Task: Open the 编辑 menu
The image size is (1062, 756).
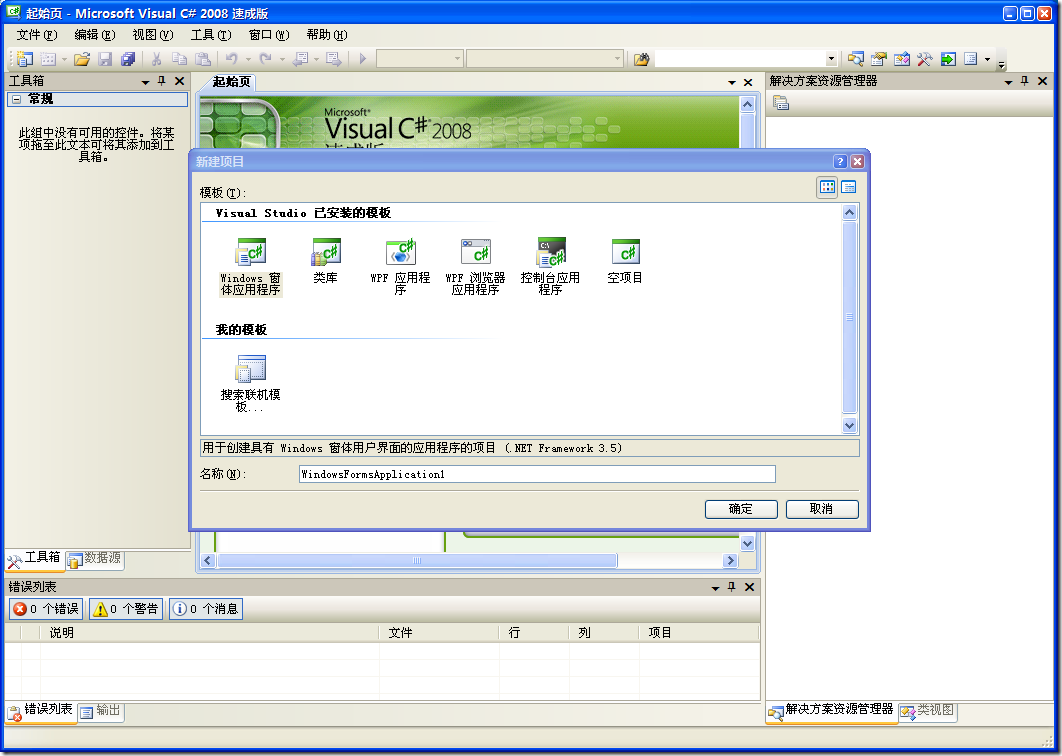Action: [x=95, y=35]
